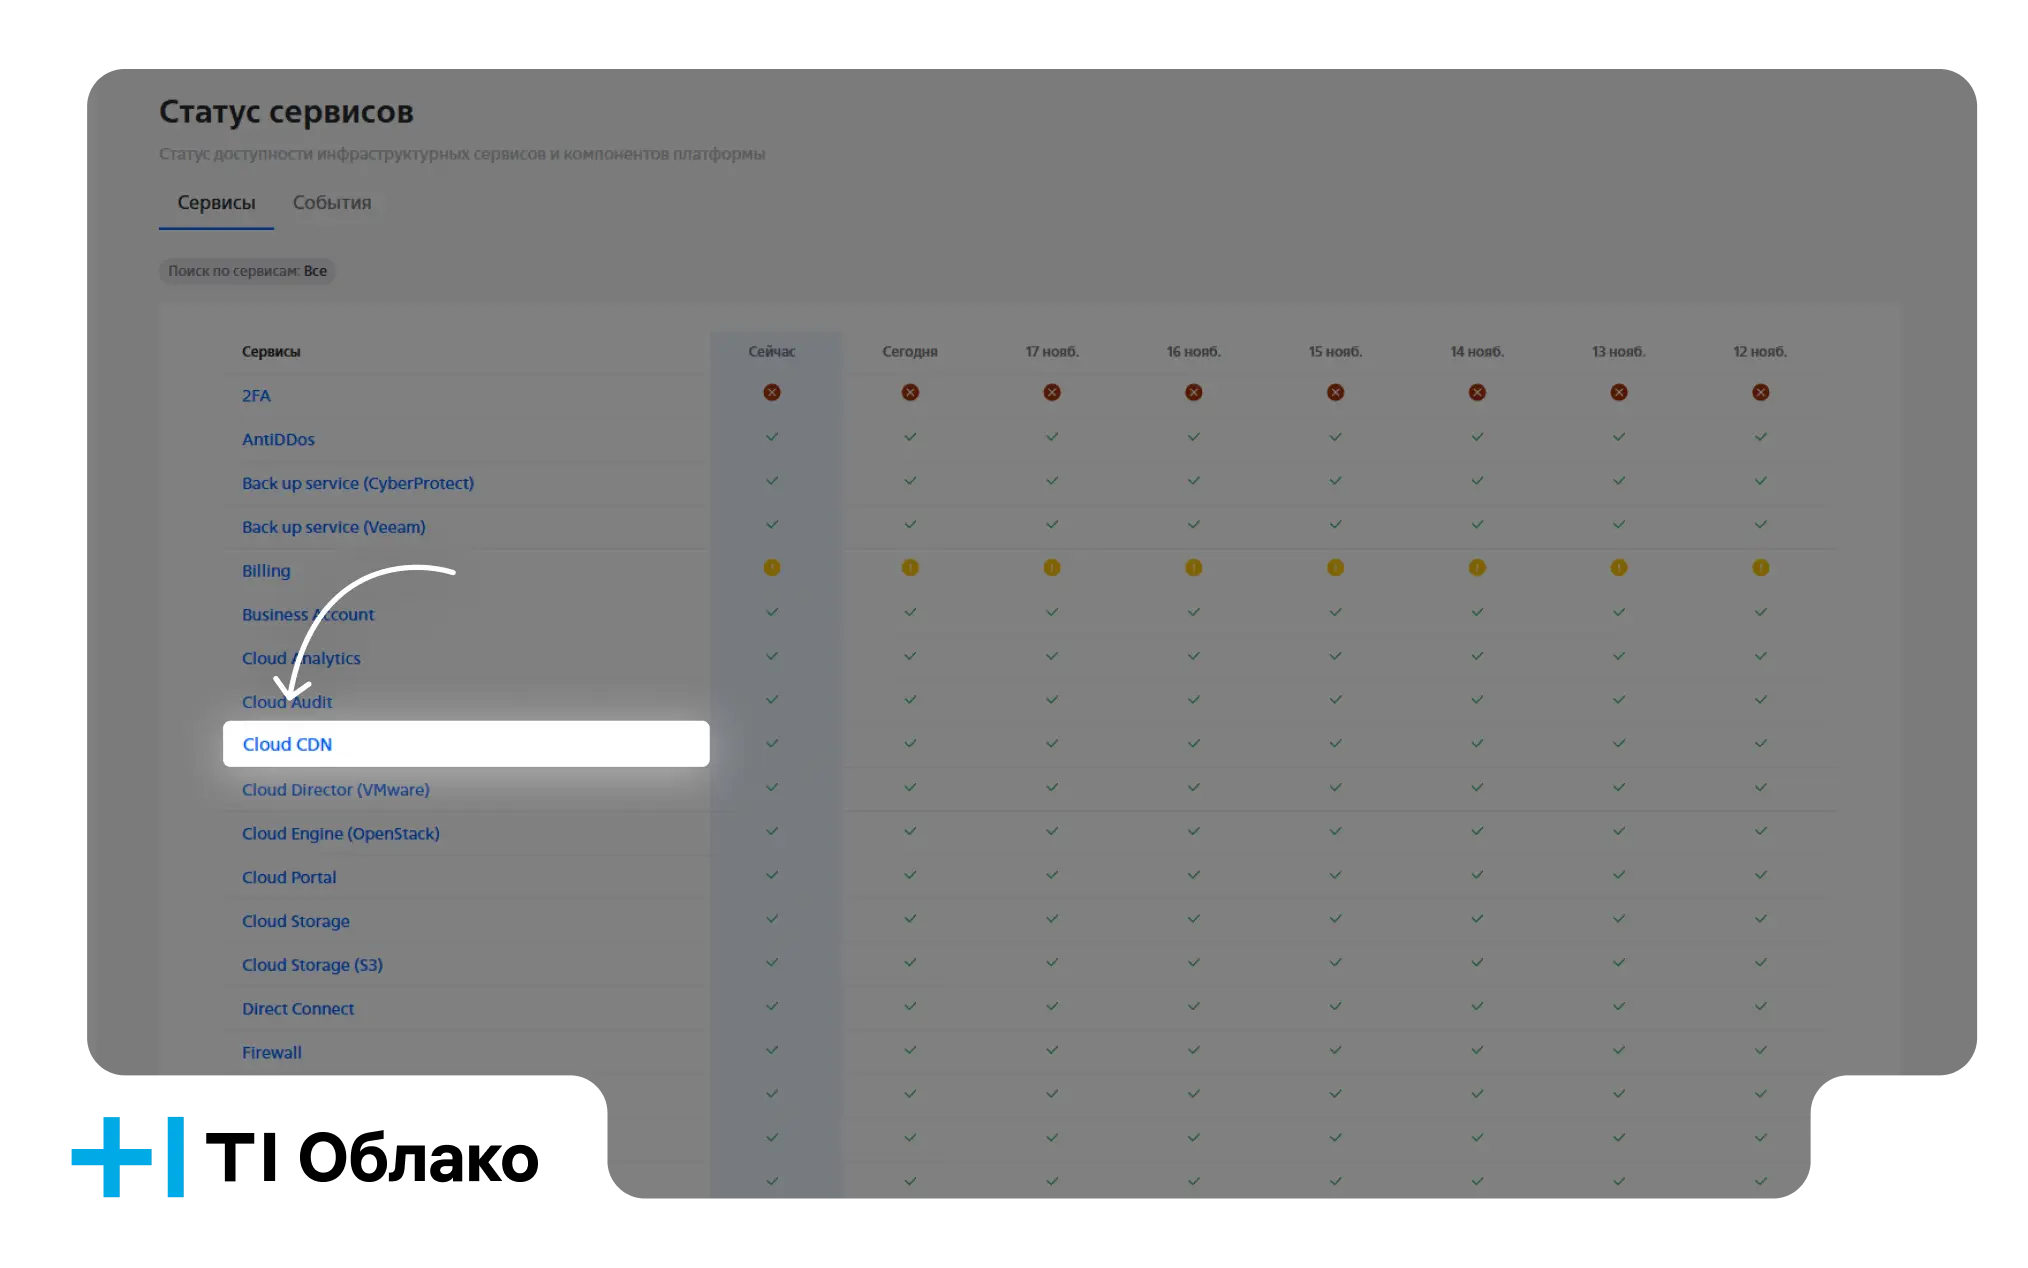Open the AntiDDos service link

click(x=278, y=440)
